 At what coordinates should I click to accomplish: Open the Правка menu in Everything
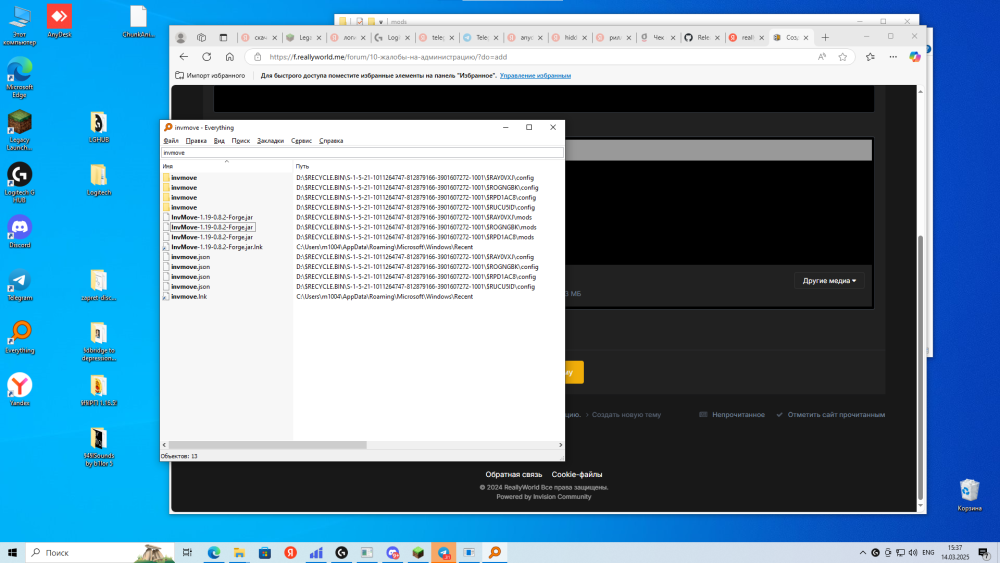tap(196, 141)
